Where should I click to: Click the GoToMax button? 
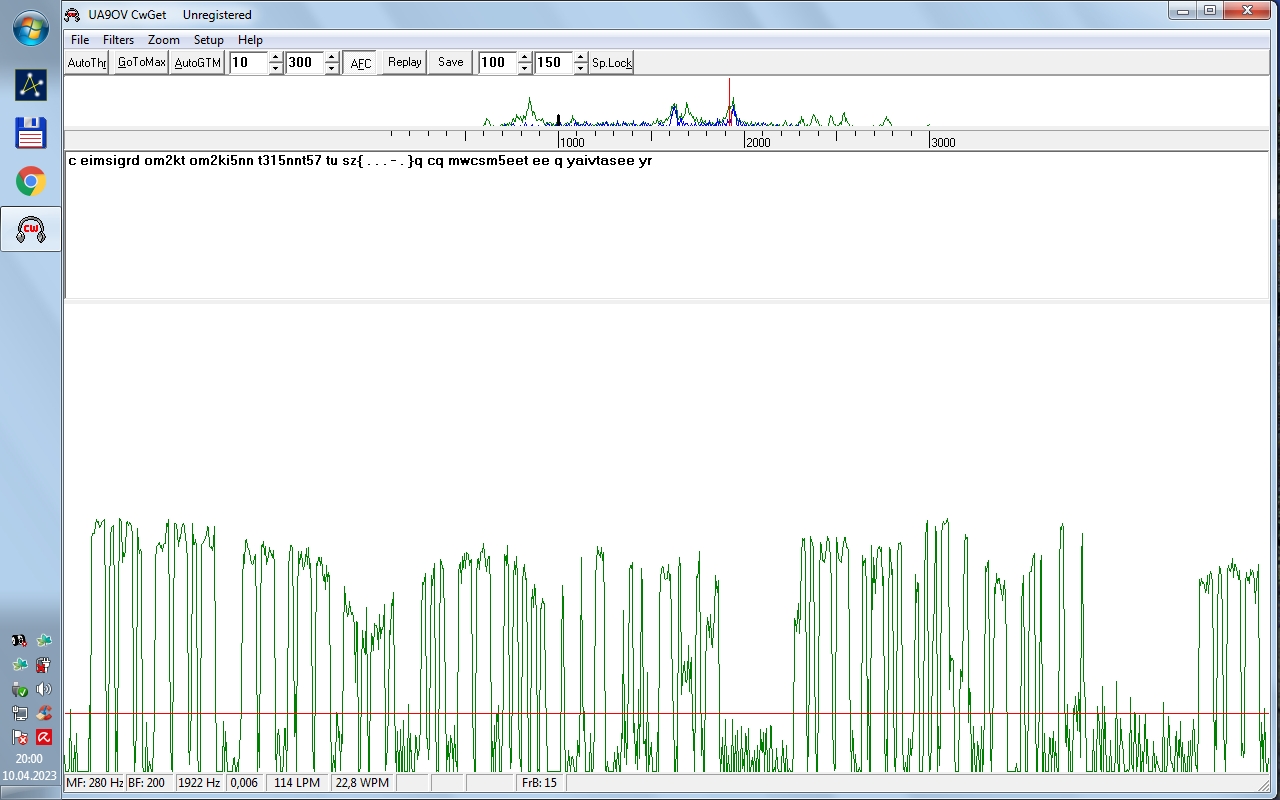141,63
